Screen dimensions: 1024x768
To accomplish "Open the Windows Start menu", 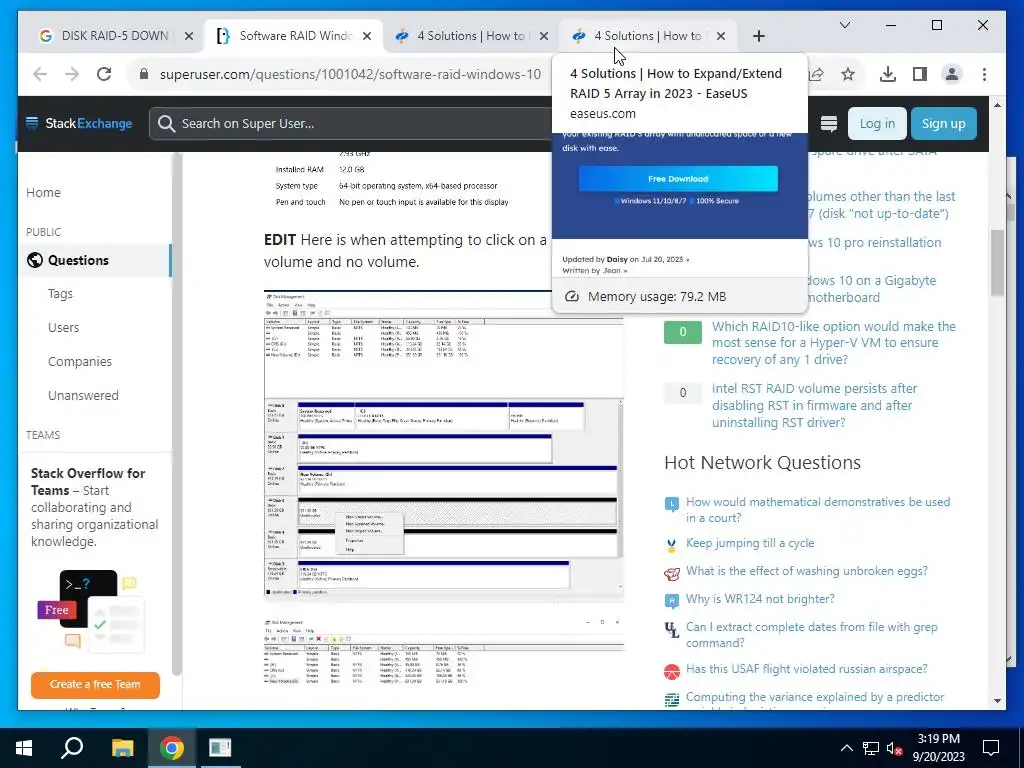I will (x=24, y=748).
